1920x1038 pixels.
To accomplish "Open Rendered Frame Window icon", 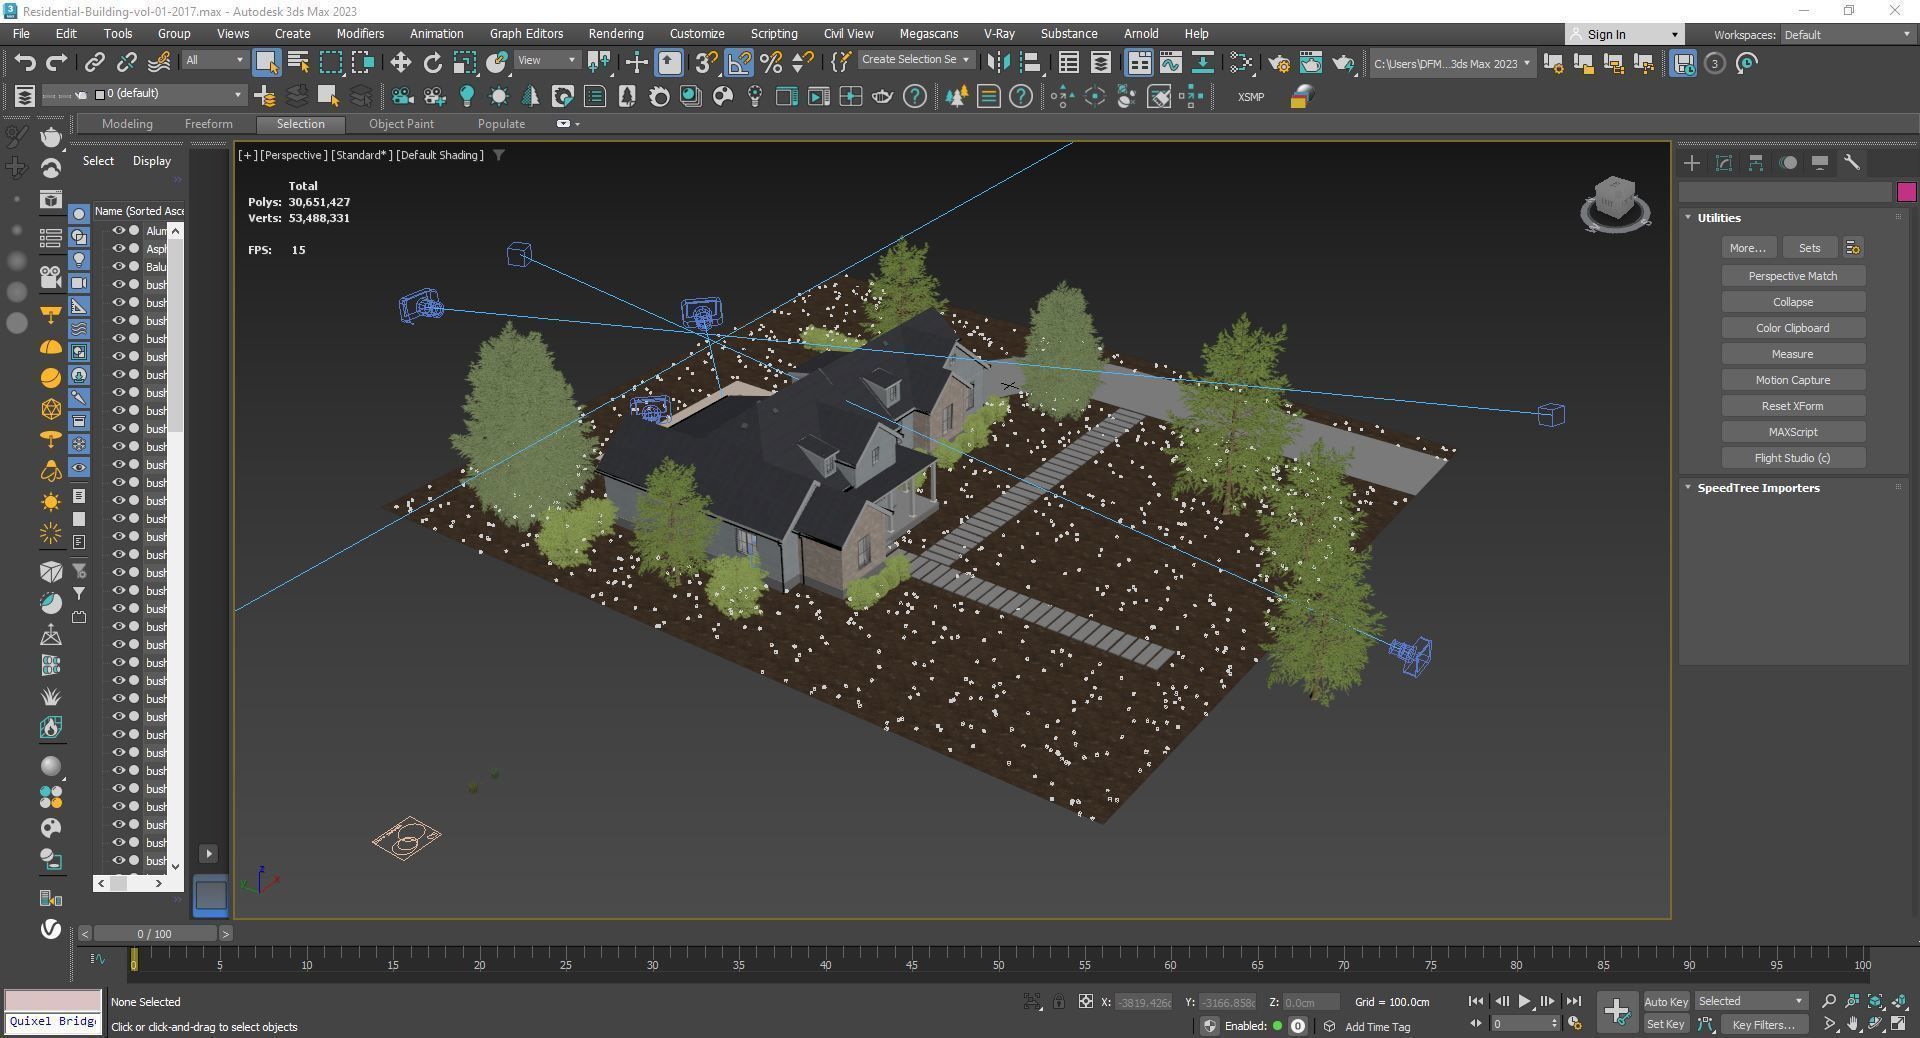I will 1311,63.
